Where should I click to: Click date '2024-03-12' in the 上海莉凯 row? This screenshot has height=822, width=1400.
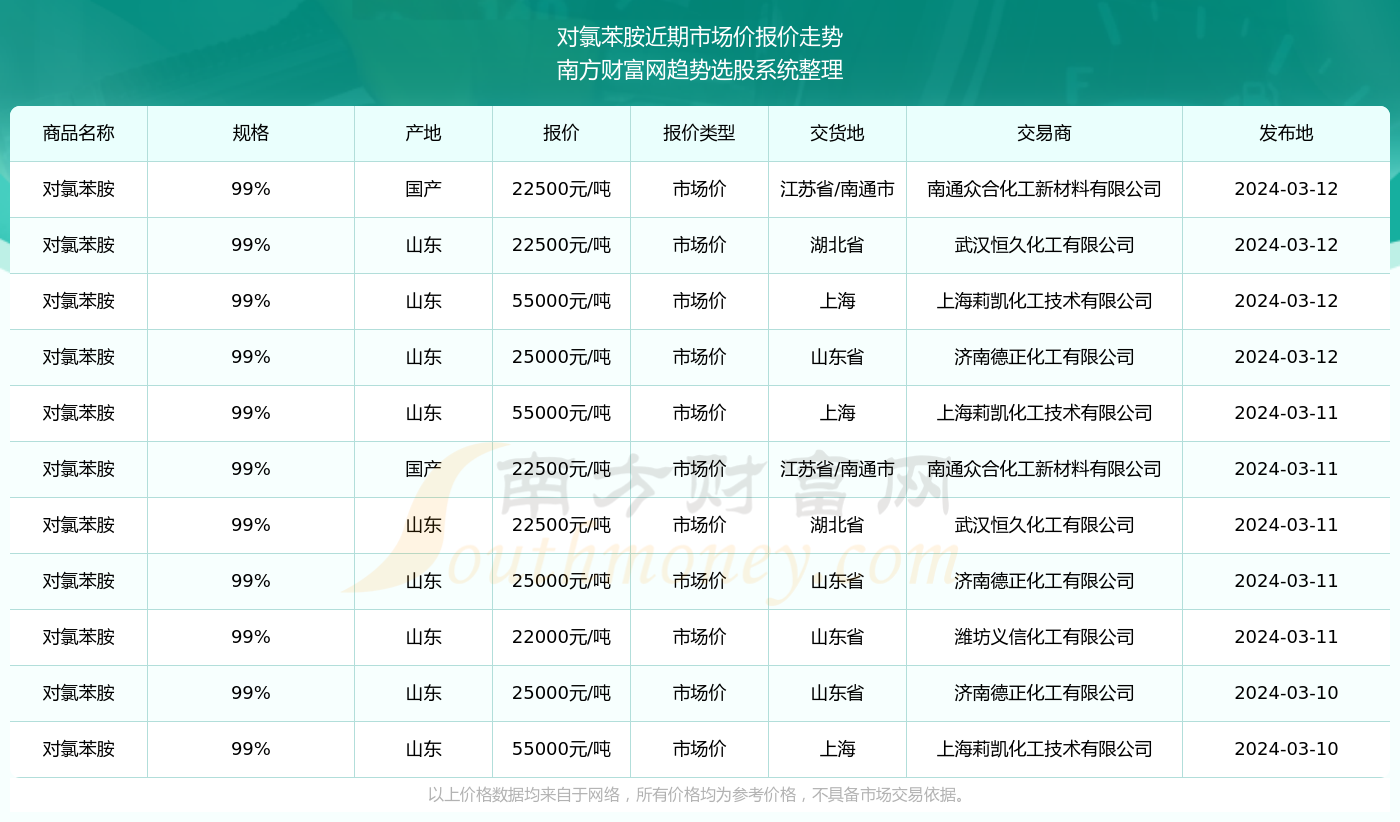point(1286,301)
